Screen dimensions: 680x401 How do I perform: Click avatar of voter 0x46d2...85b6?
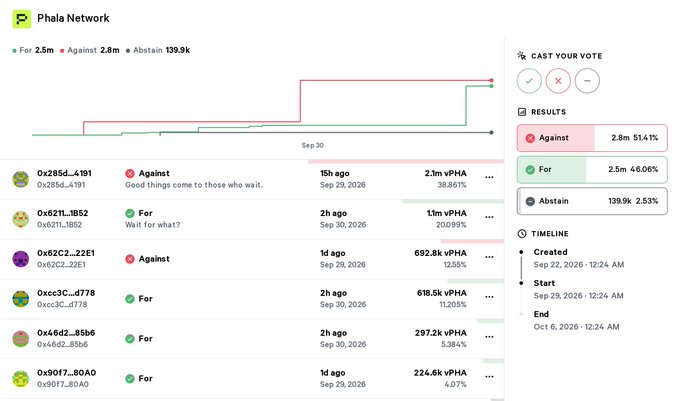tap(20, 339)
